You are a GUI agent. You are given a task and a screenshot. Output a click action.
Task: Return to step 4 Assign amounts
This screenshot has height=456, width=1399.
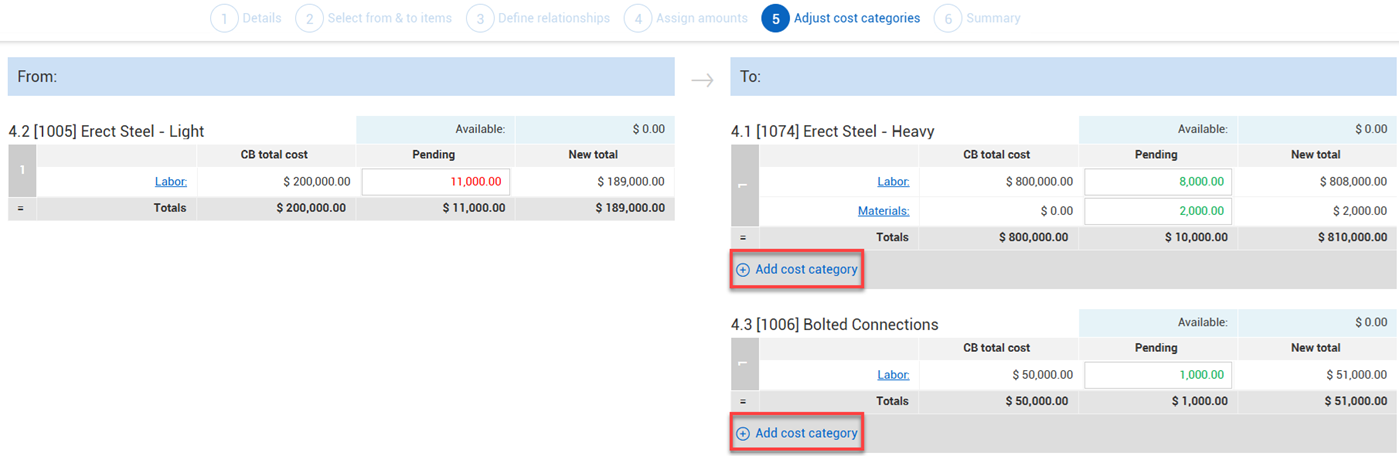pos(686,18)
